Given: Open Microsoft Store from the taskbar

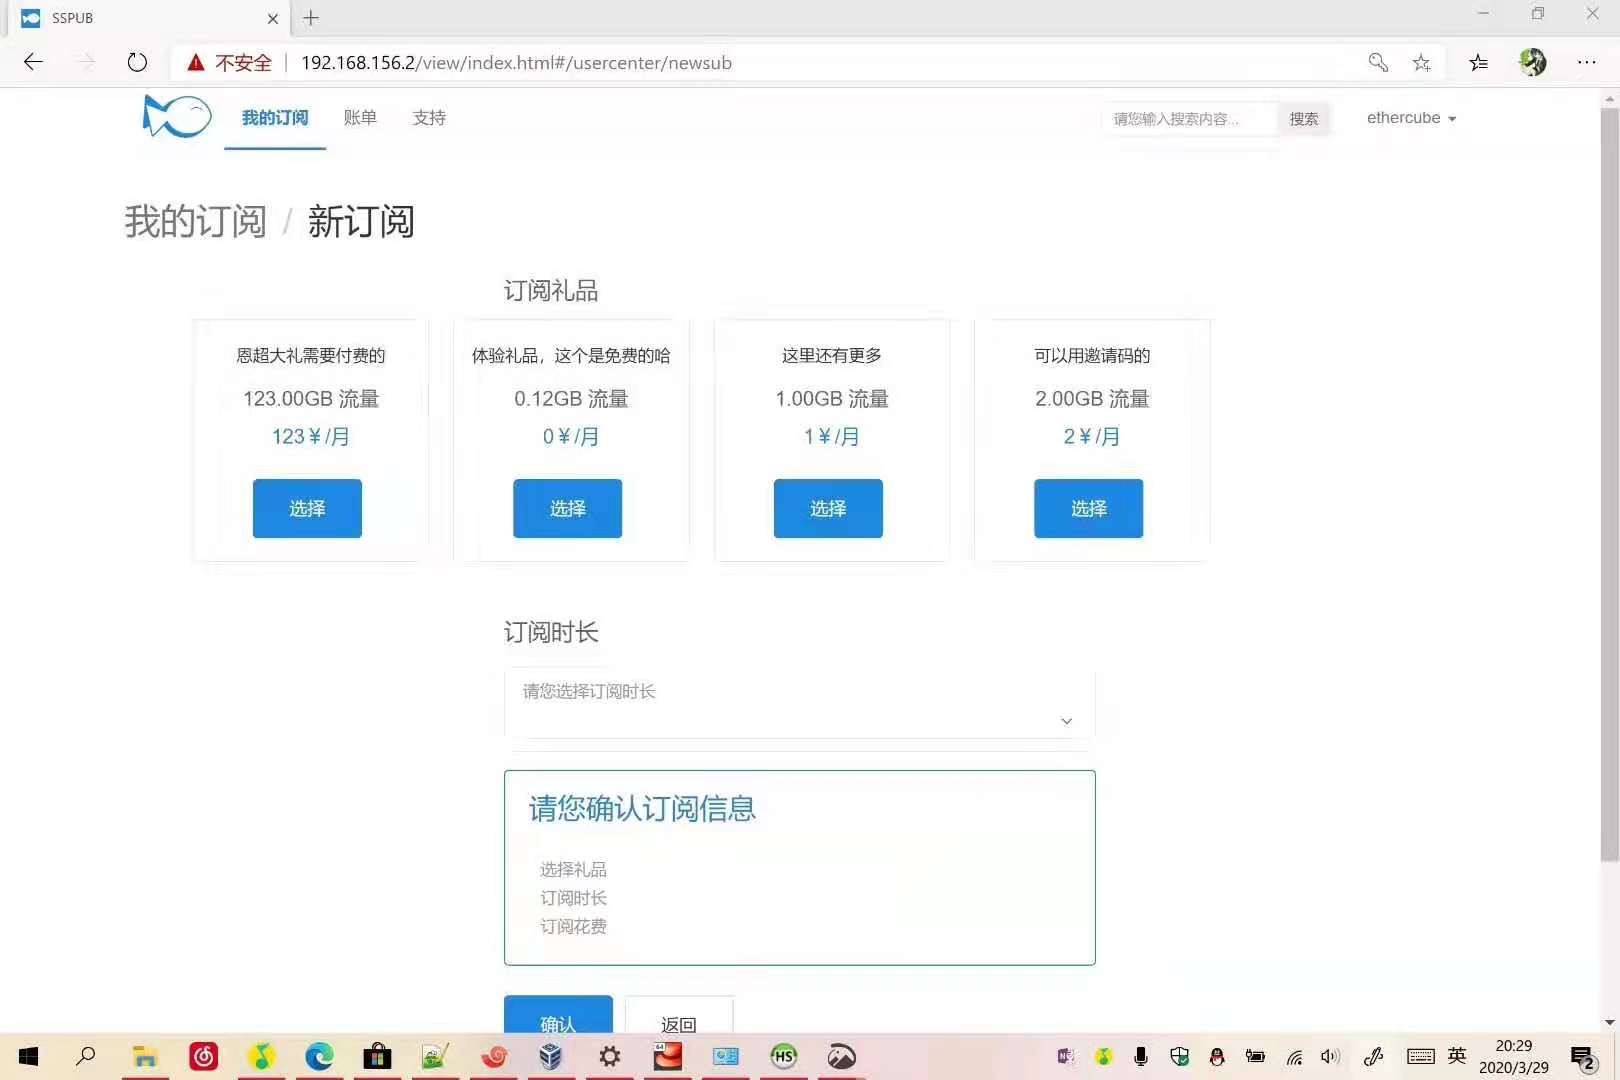Looking at the screenshot, I should tap(377, 1056).
